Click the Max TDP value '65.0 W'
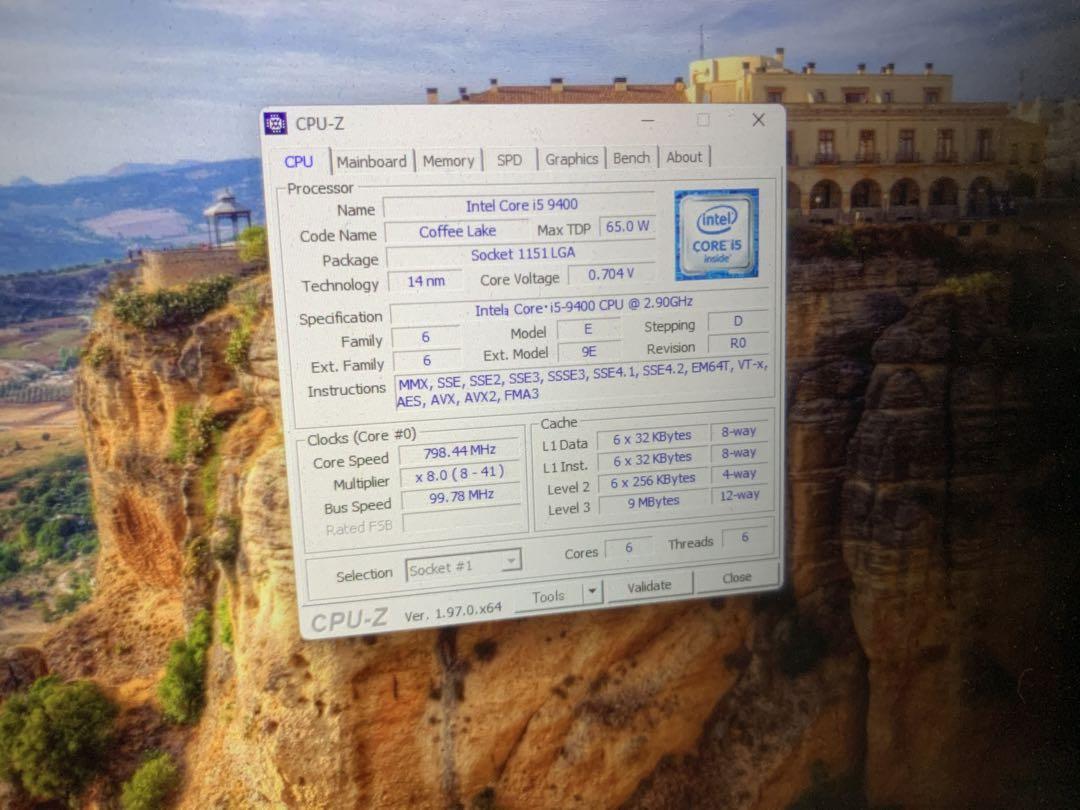This screenshot has width=1080, height=810. click(x=627, y=227)
